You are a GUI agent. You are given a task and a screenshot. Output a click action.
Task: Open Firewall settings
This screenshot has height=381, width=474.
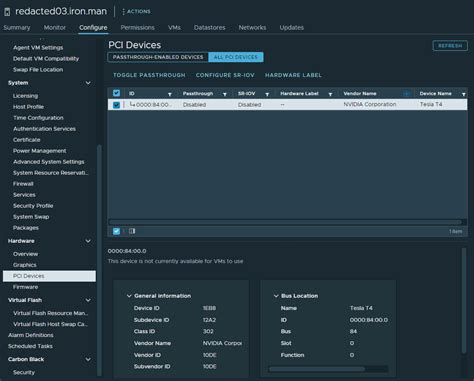pyautogui.click(x=23, y=184)
